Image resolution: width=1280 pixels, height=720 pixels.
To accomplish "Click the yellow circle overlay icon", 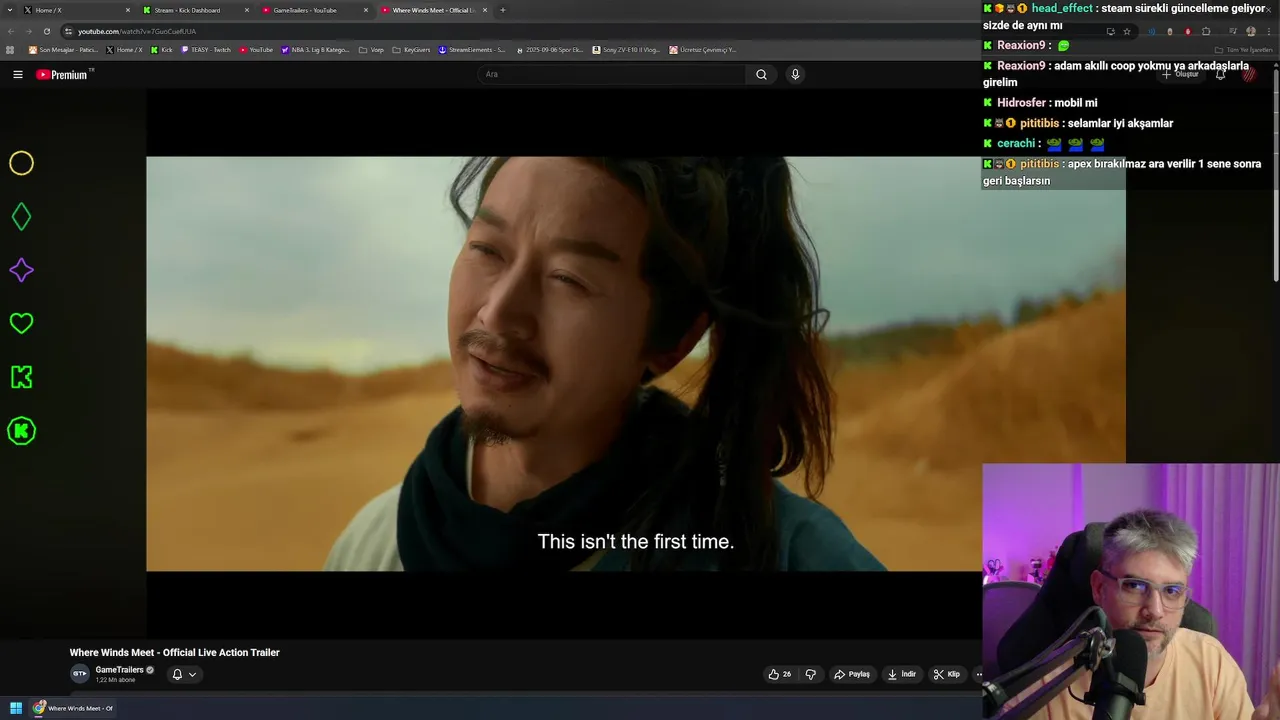I will coord(21,163).
